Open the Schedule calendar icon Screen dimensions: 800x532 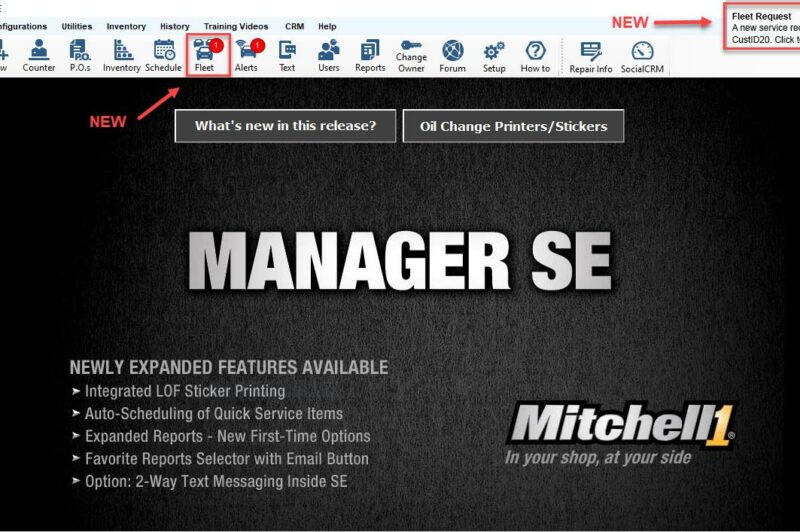point(163,56)
